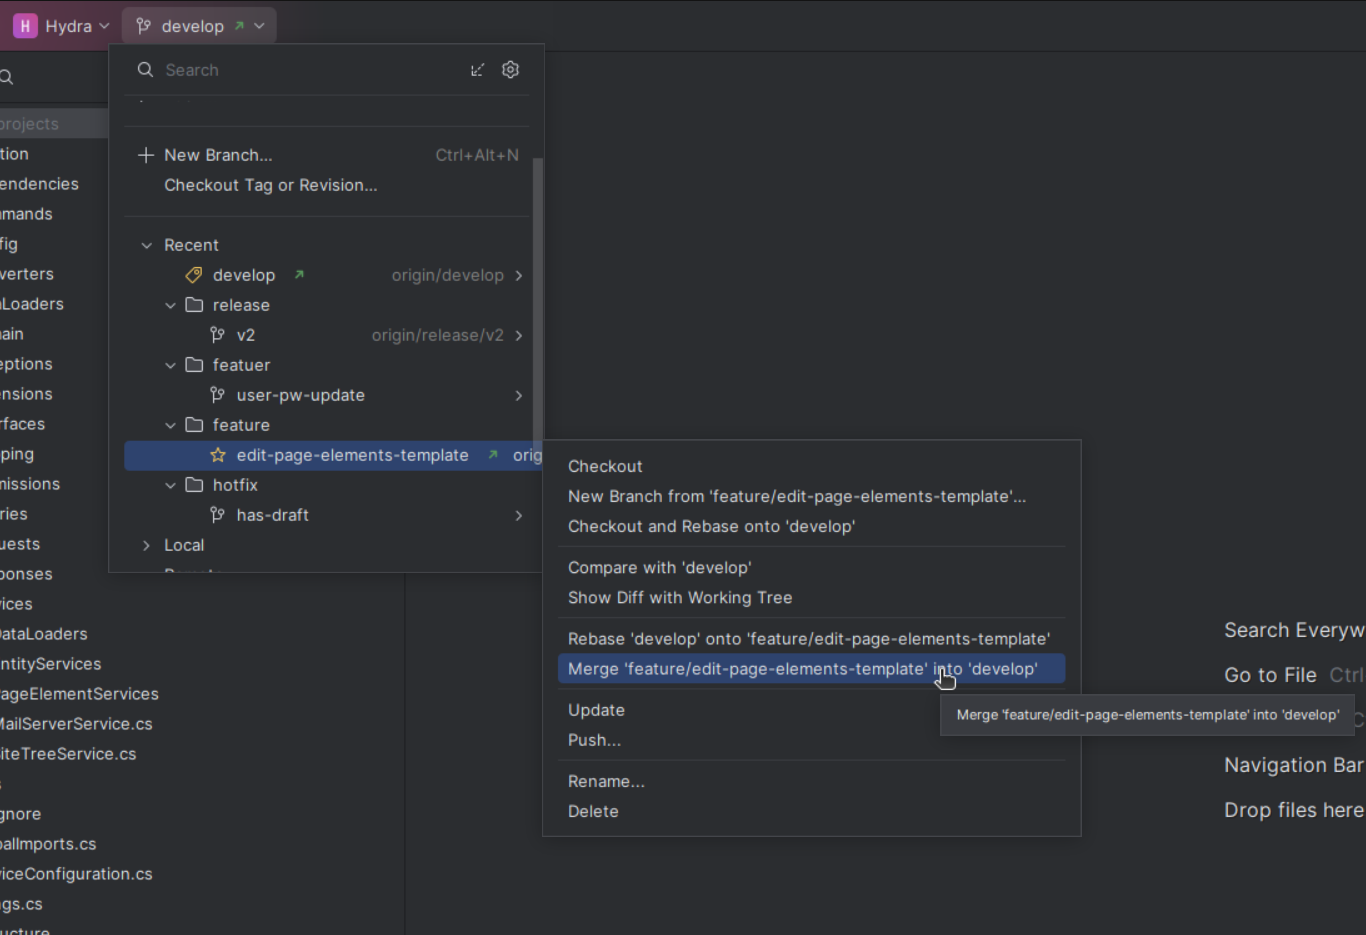Viewport: 1366px width, 935px height.
Task: Click the Hydra project icon
Action: click(x=25, y=26)
